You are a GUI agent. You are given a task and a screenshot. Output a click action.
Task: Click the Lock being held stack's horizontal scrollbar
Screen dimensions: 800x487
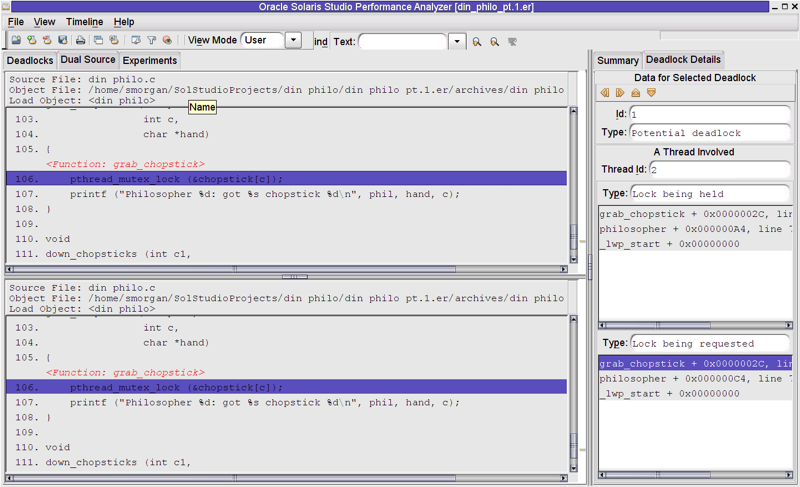695,325
